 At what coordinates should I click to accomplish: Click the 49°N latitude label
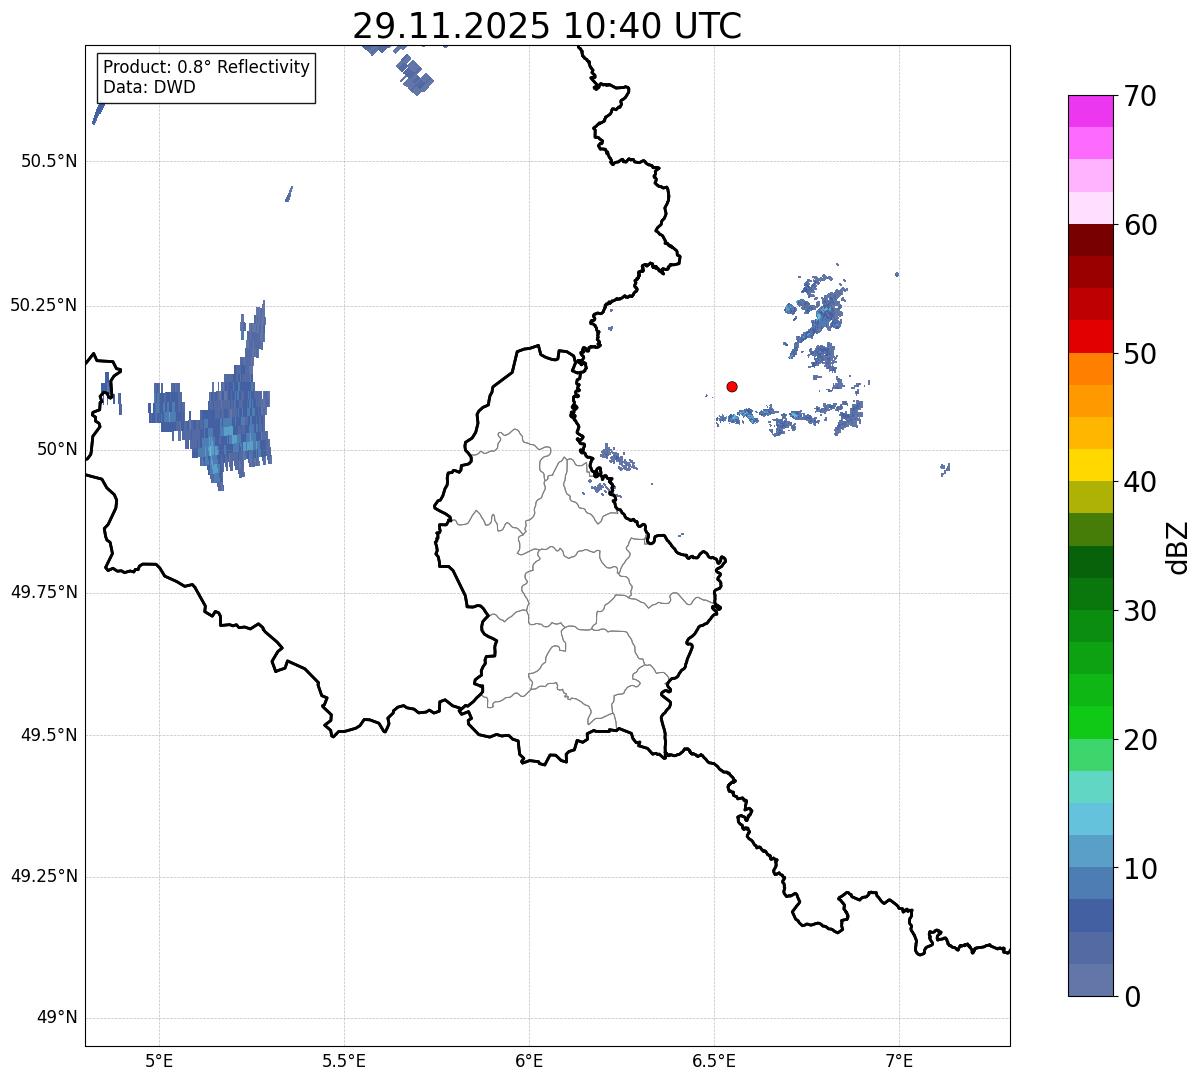[x=58, y=1018]
